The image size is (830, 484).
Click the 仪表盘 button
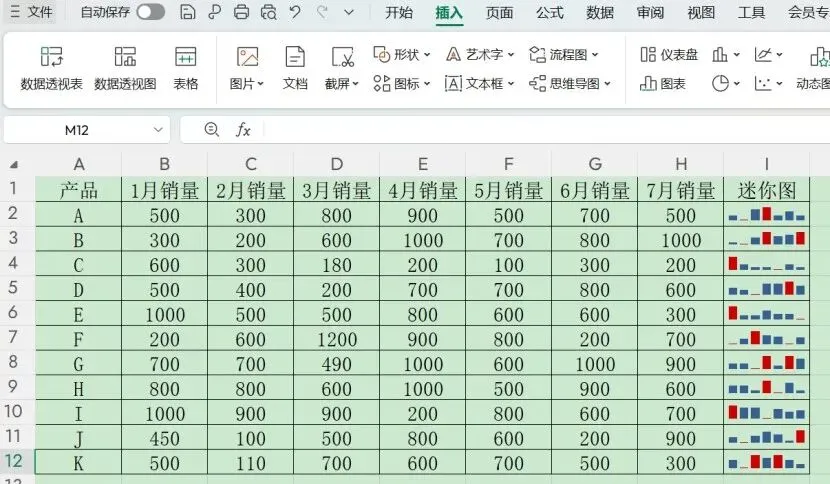669,54
